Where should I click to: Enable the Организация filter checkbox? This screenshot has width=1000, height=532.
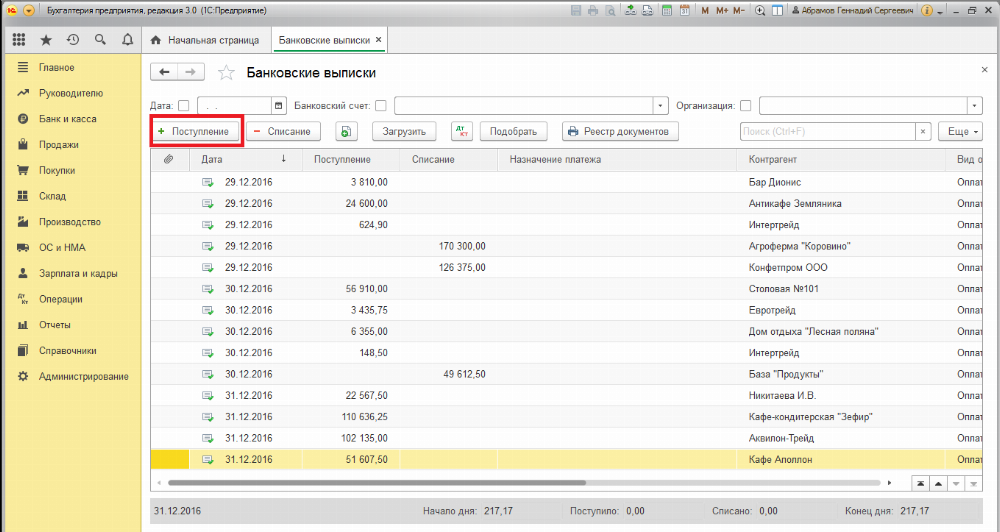point(744,105)
